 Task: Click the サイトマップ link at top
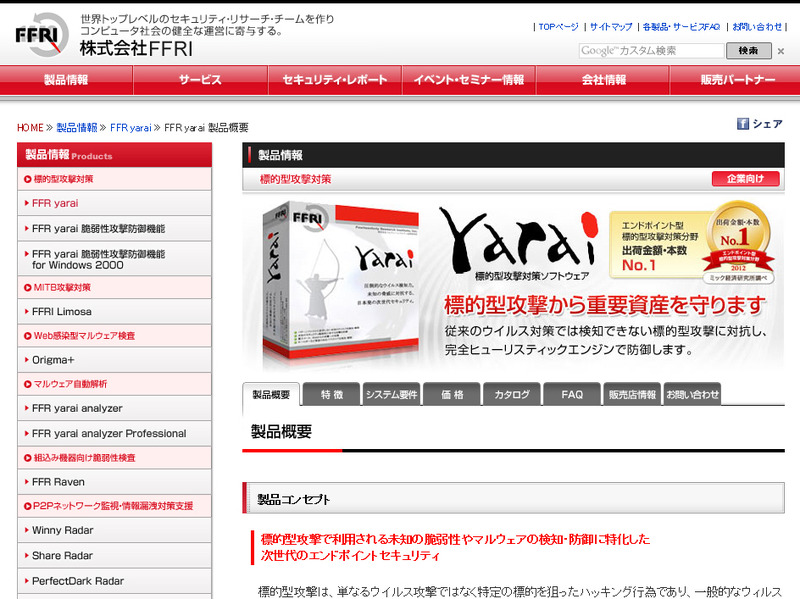(x=610, y=27)
